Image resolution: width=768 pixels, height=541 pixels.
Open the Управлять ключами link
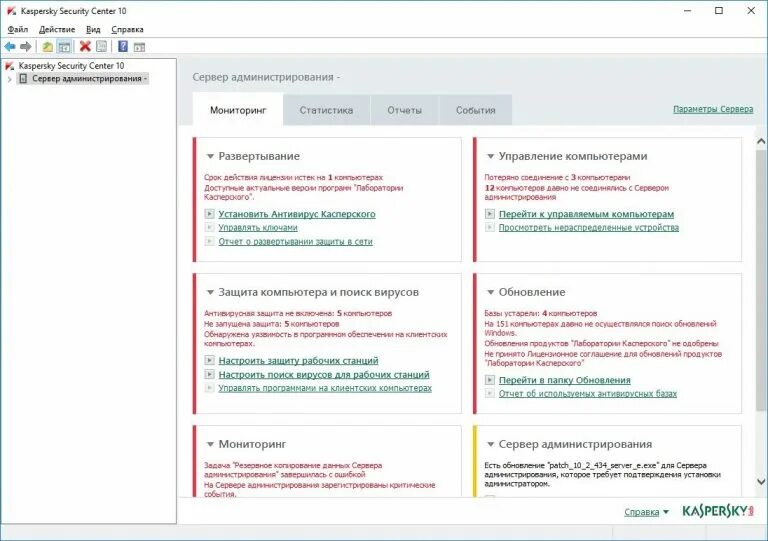coord(258,227)
